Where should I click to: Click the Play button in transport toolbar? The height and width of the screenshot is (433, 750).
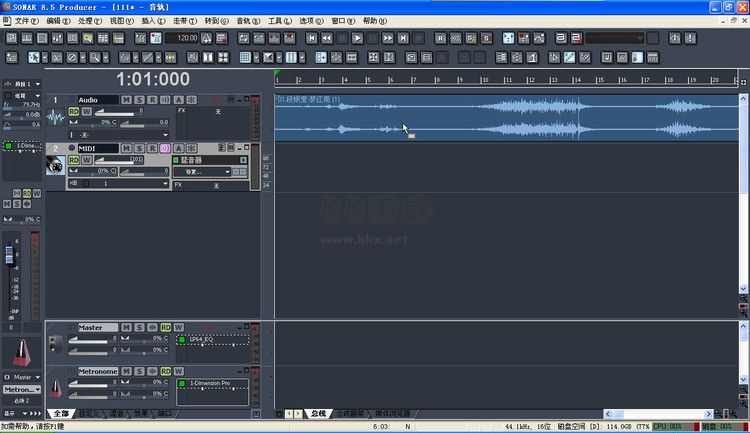pyautogui.click(x=358, y=38)
